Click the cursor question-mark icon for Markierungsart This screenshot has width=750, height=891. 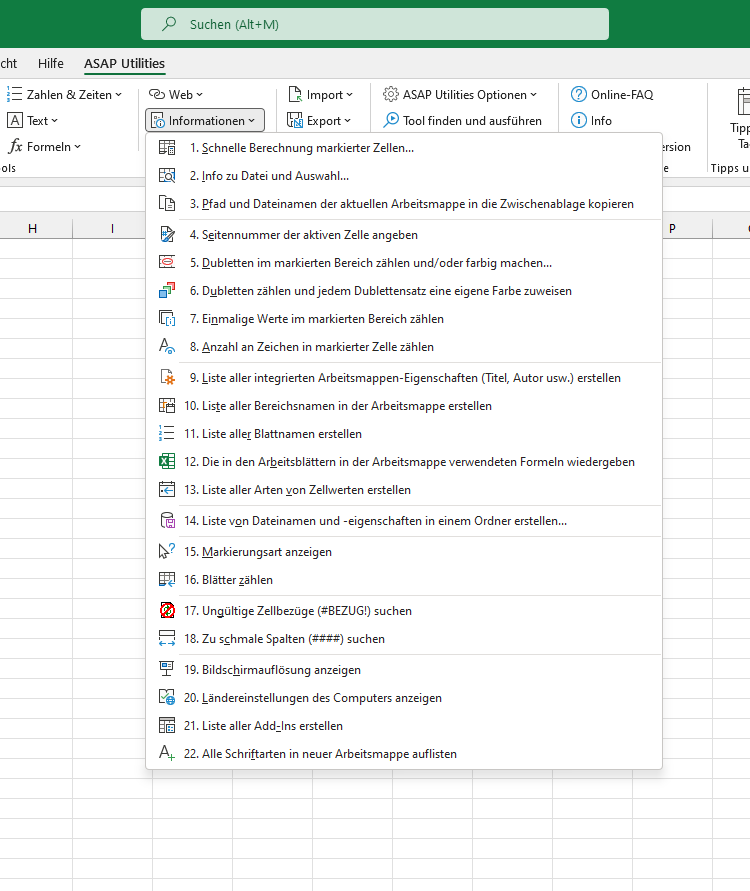pyautogui.click(x=167, y=551)
